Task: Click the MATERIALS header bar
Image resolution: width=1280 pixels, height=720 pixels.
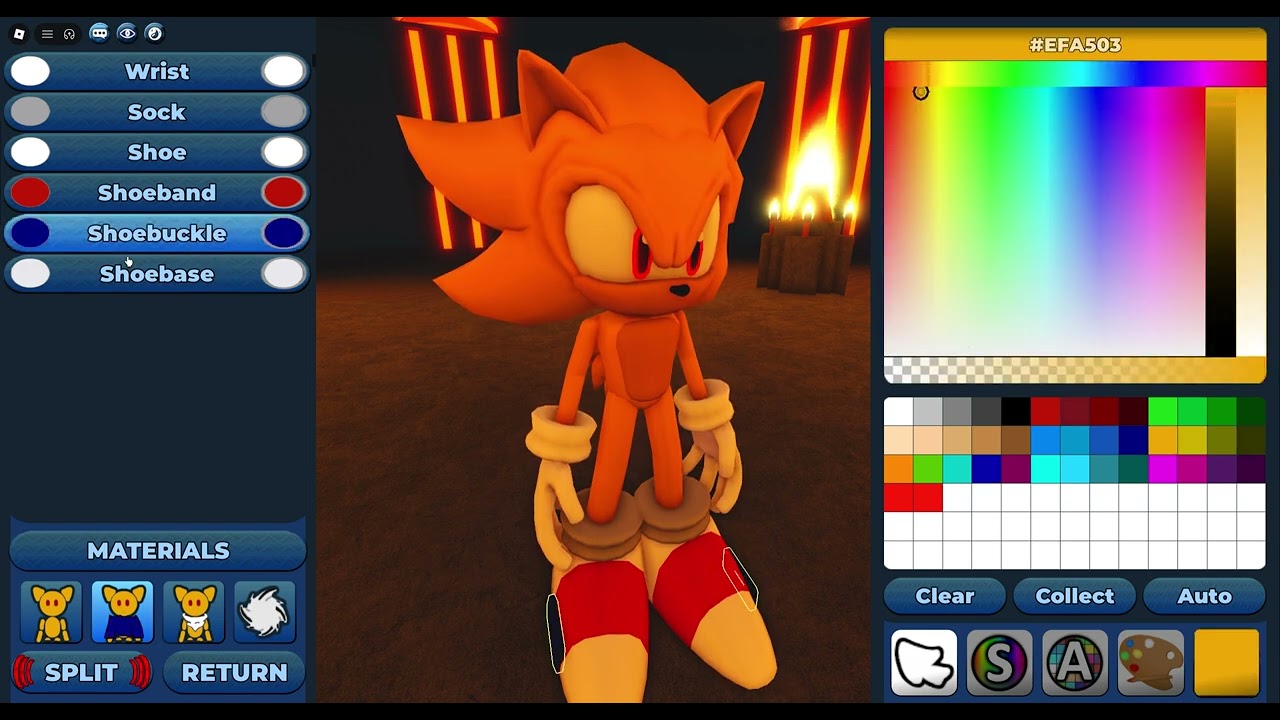Action: tap(158, 551)
